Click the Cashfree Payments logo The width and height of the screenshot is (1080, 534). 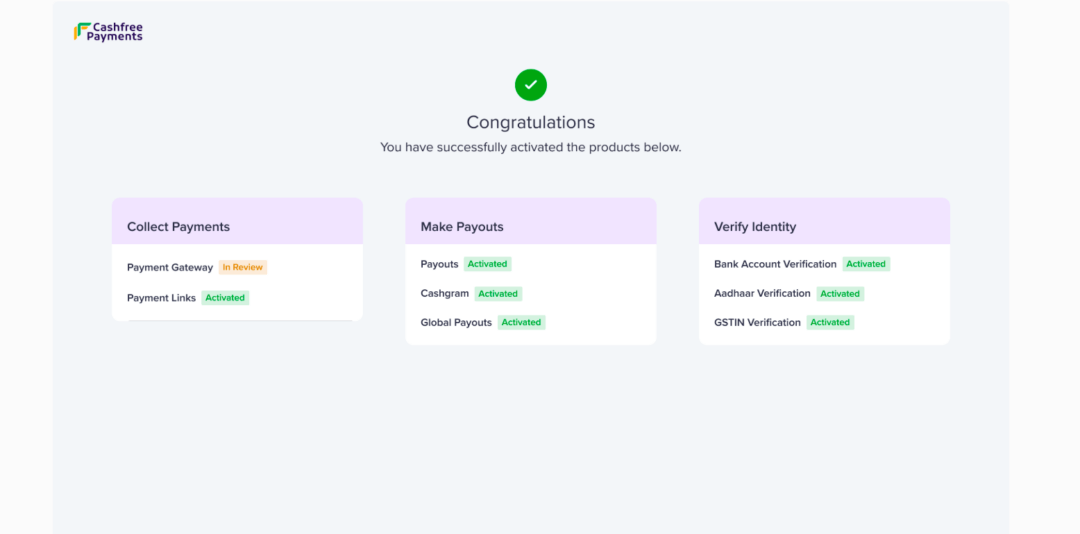(108, 32)
